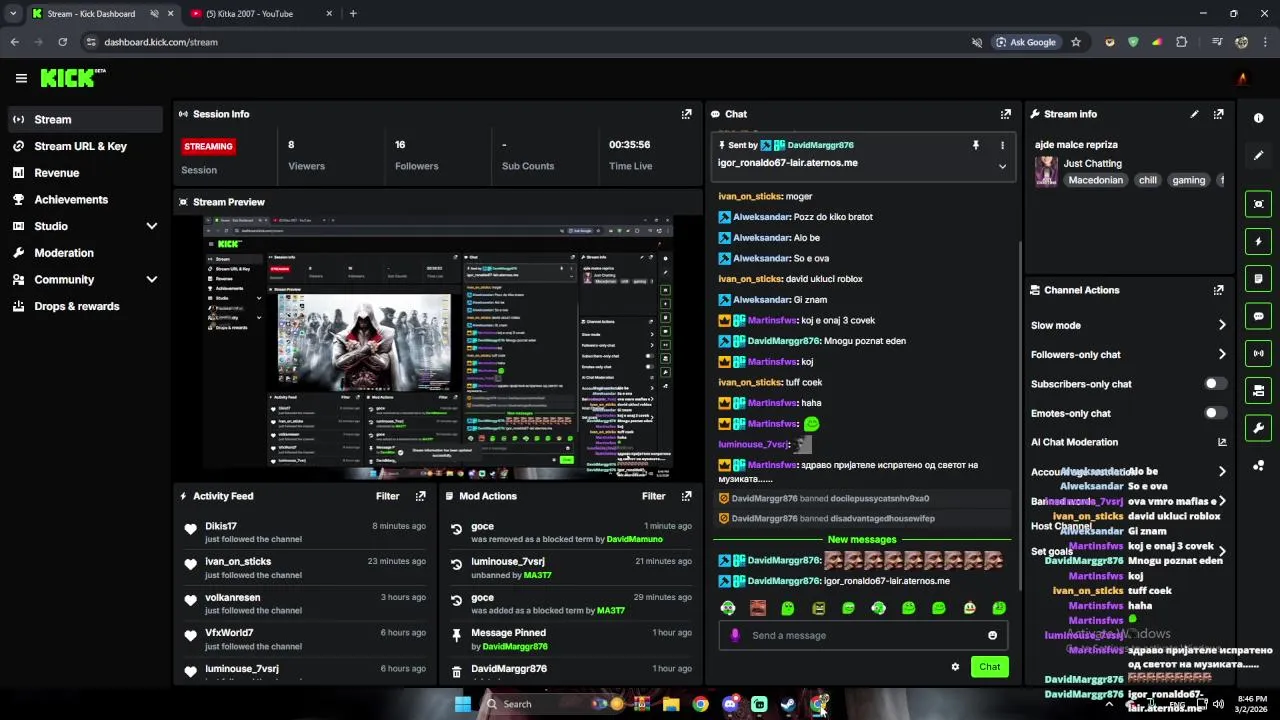1280x720 pixels.
Task: Click the Macedonian stream tag
Action: [1096, 181]
